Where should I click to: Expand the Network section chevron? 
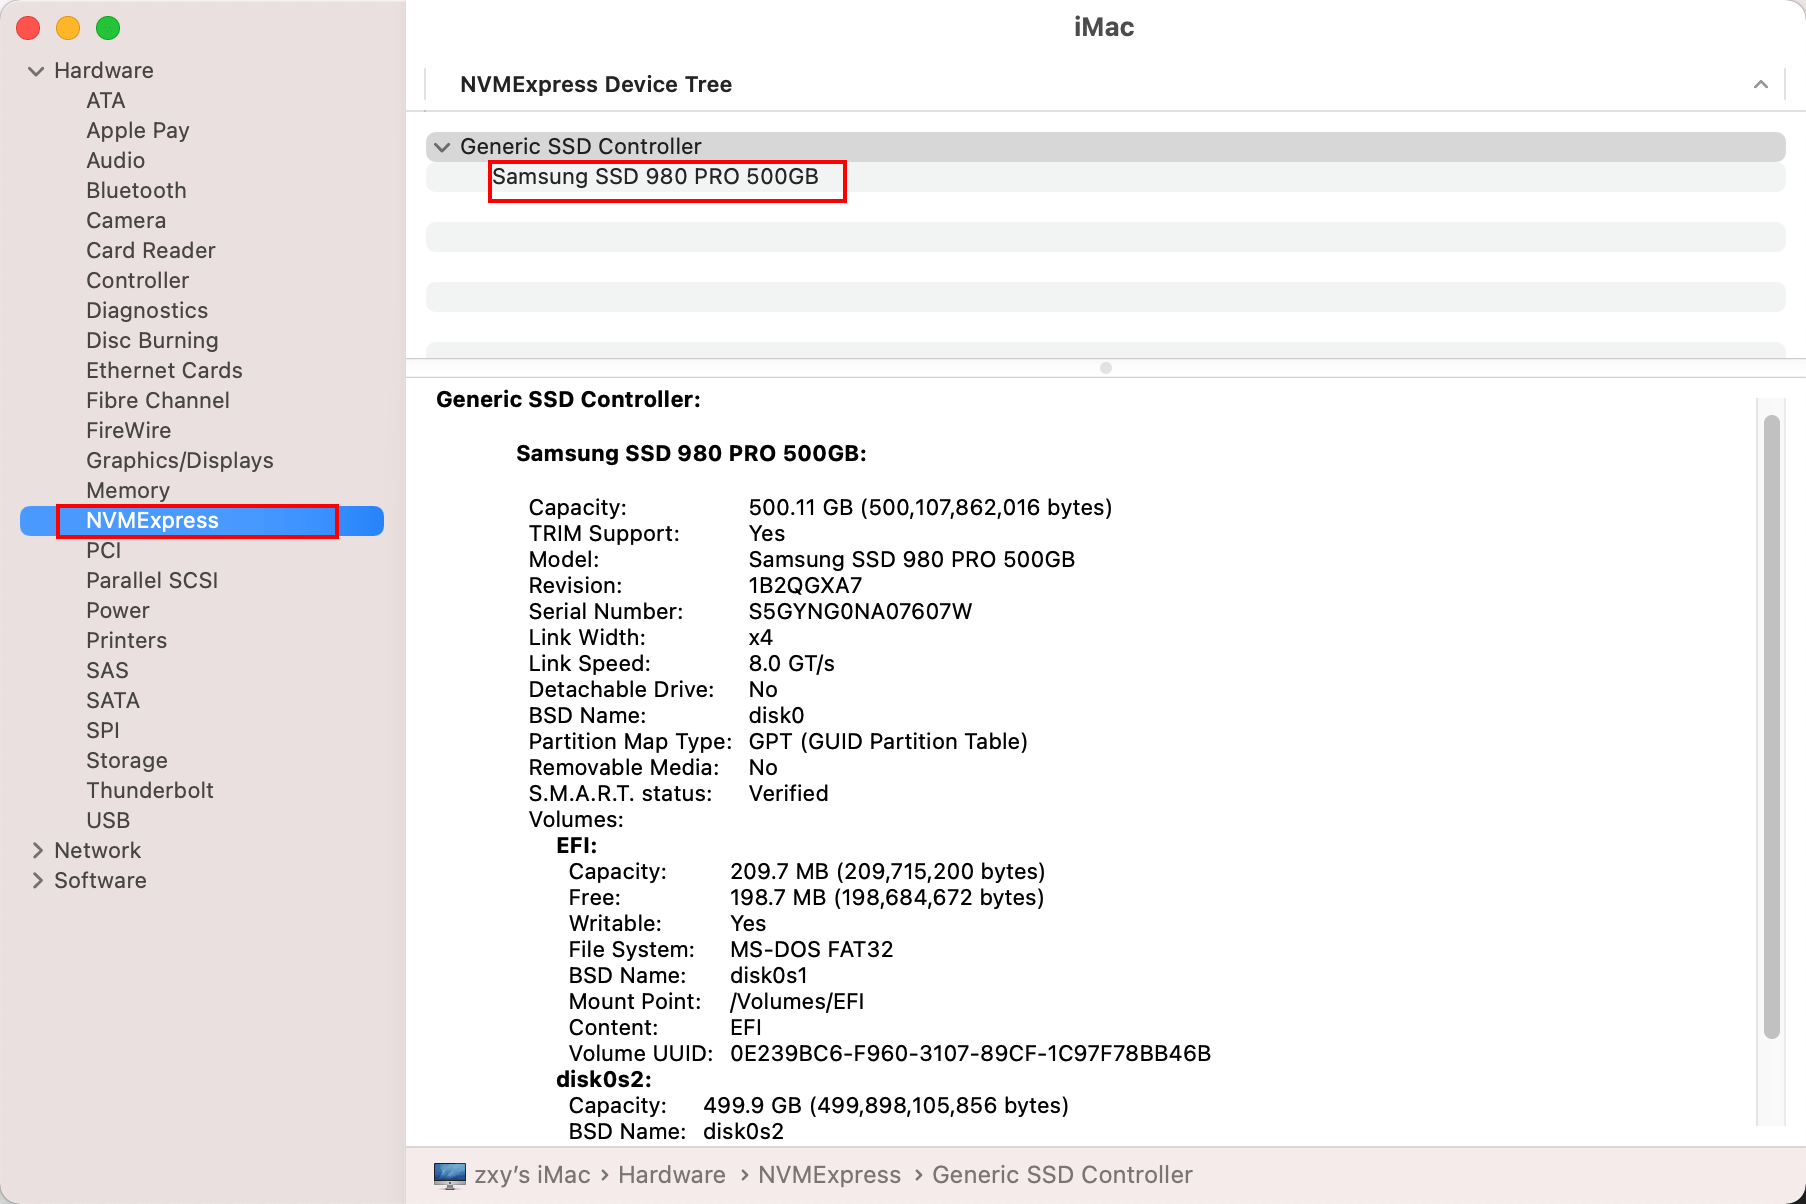tap(37, 850)
